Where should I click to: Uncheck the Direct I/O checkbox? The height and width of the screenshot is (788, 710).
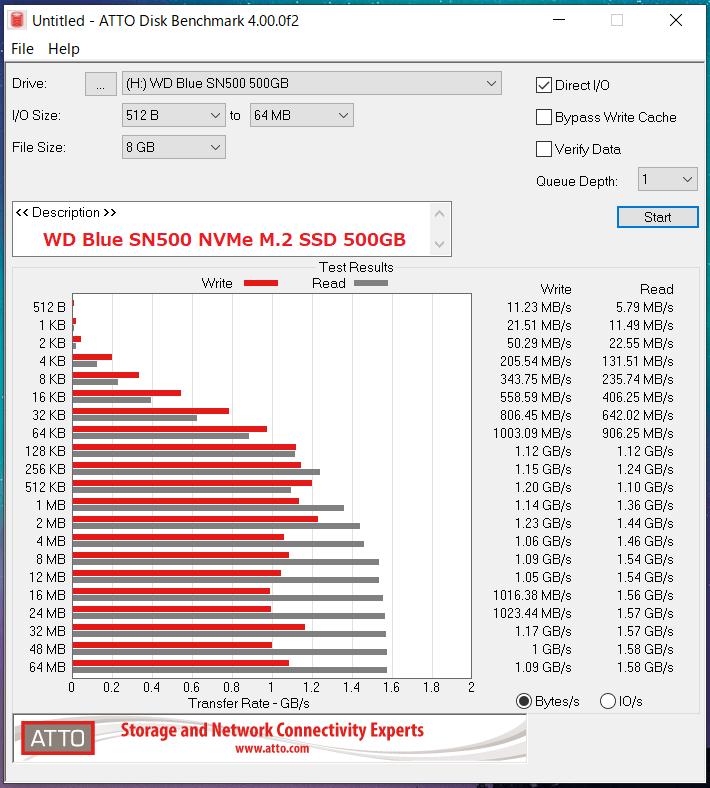[544, 85]
